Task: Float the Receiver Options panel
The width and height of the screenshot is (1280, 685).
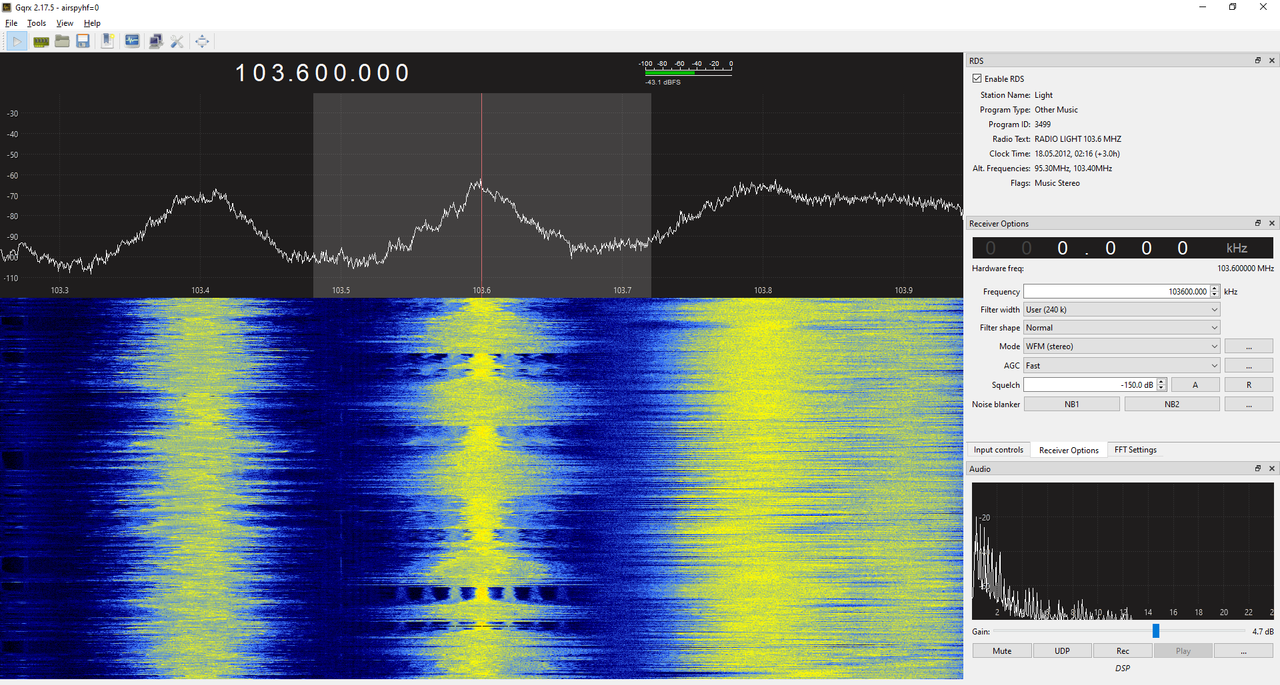Action: pyautogui.click(x=1258, y=223)
